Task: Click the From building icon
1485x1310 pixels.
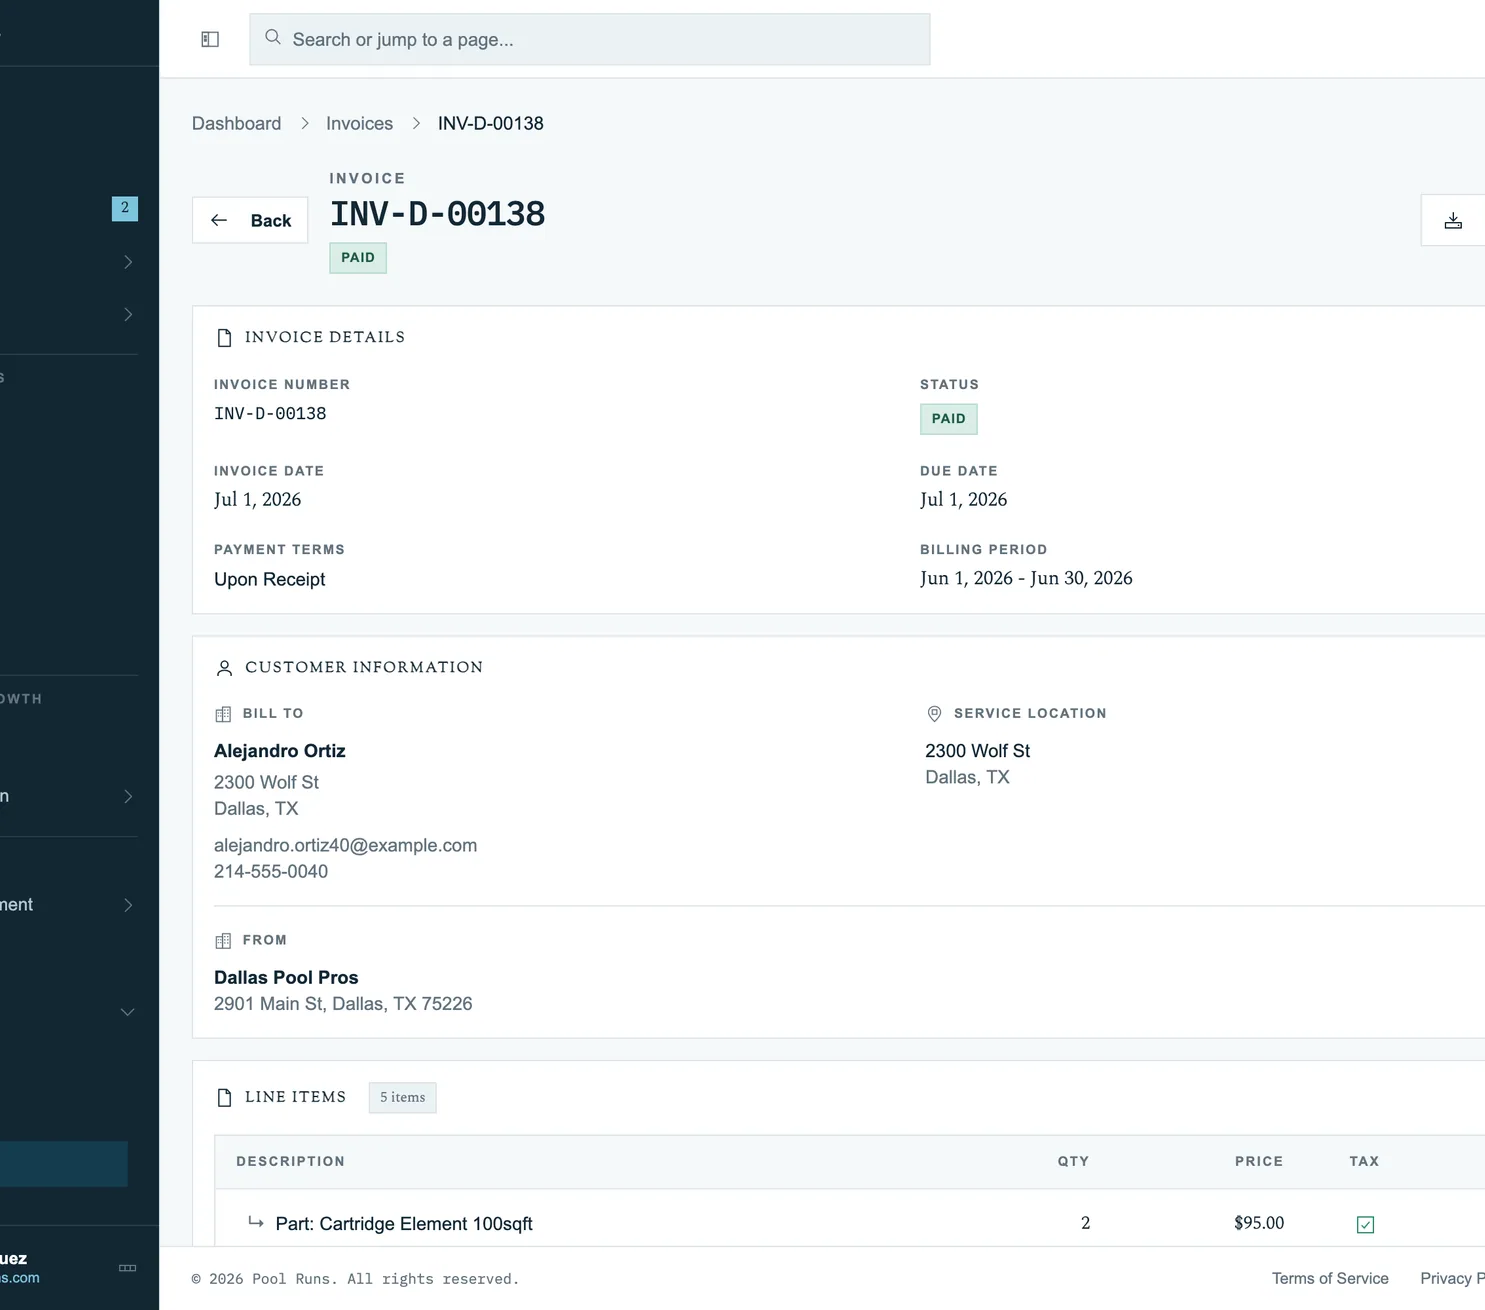Action: pos(223,941)
